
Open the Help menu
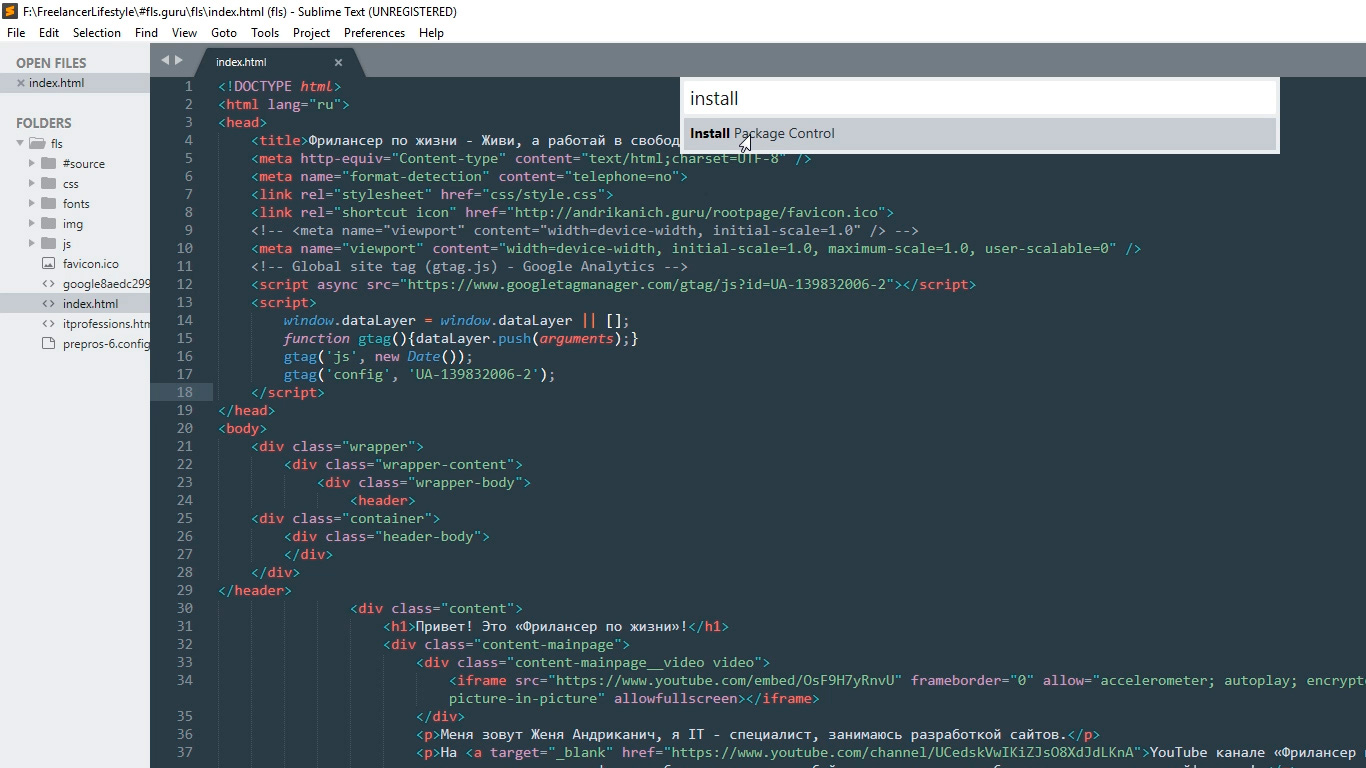click(431, 33)
